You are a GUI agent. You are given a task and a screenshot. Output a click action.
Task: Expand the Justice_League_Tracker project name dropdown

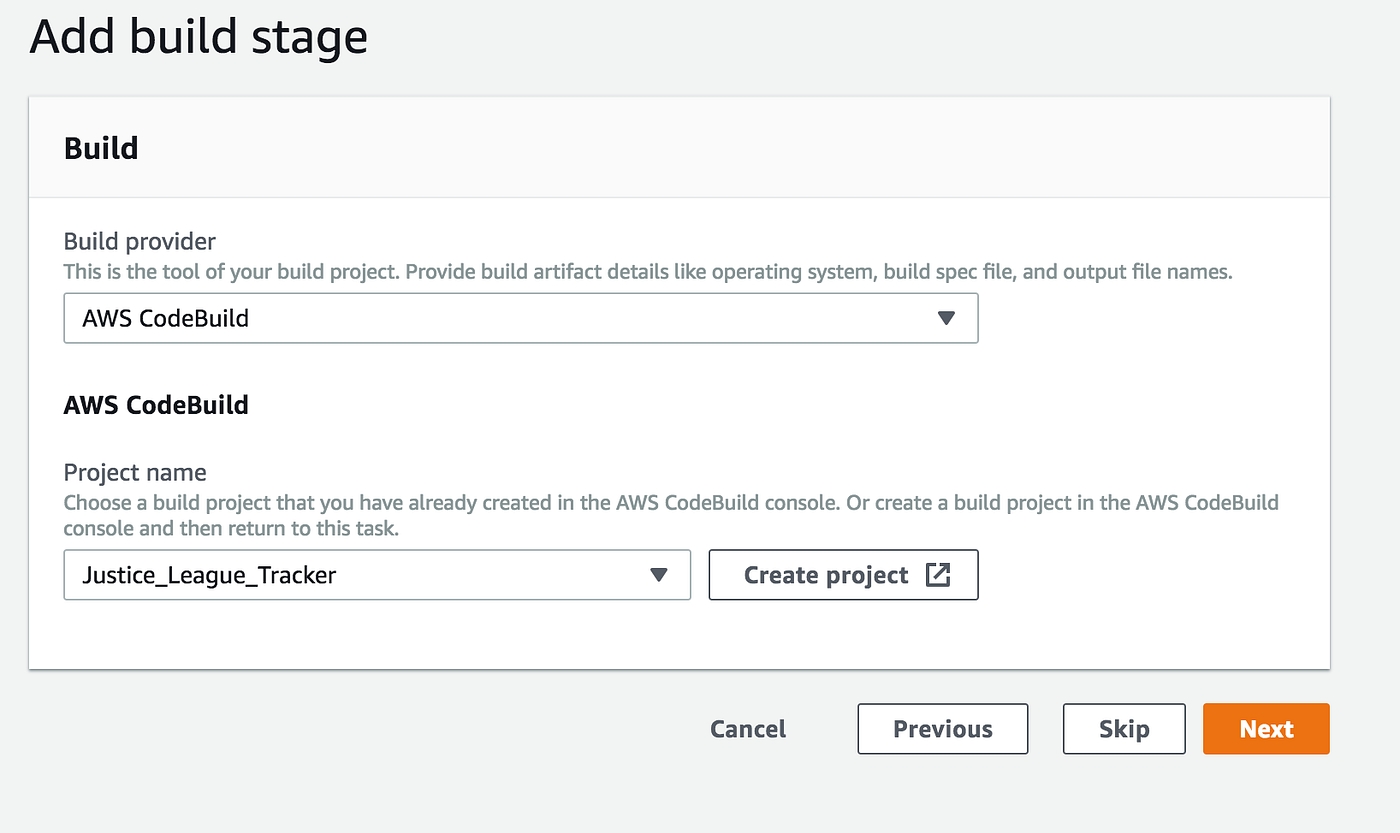click(x=376, y=575)
